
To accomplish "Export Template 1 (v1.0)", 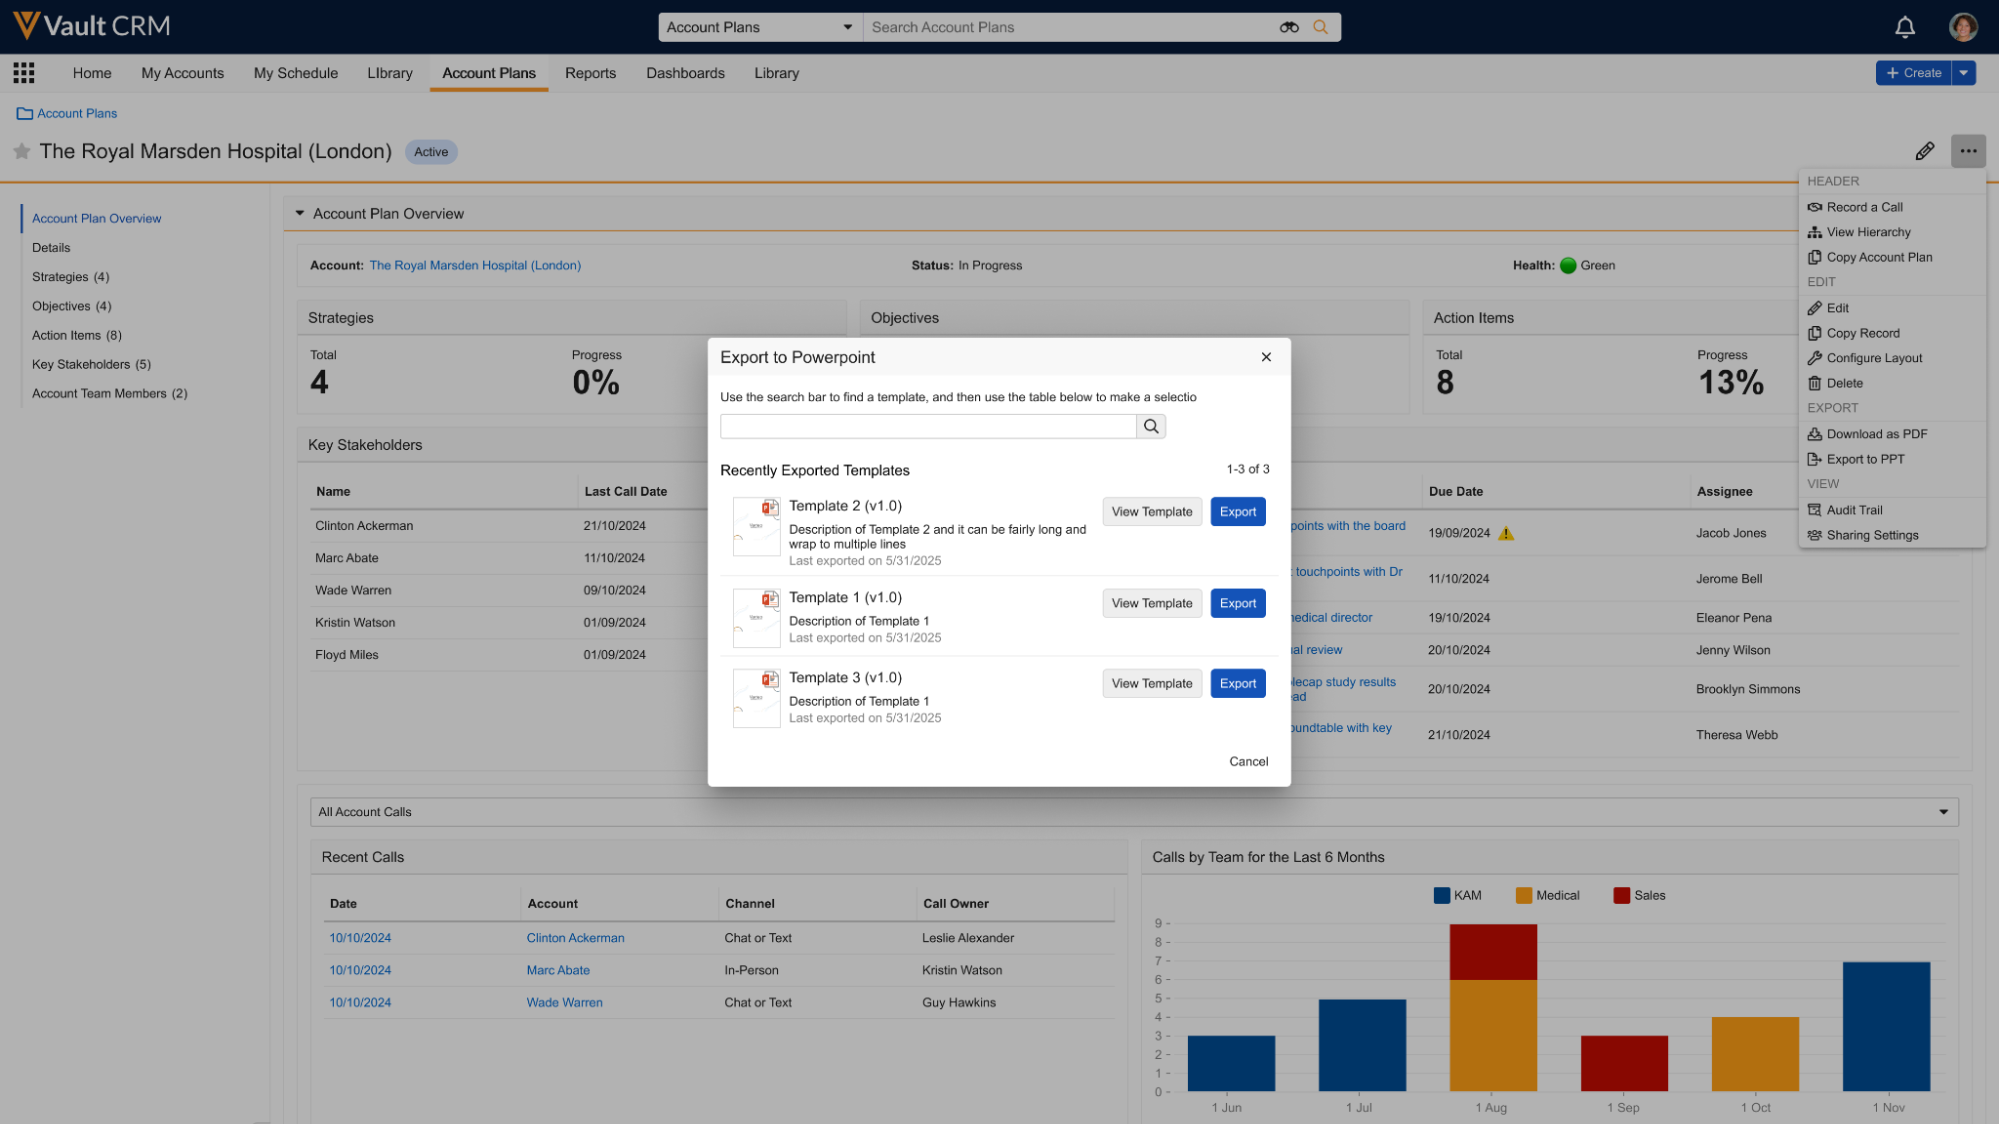I will [1237, 603].
